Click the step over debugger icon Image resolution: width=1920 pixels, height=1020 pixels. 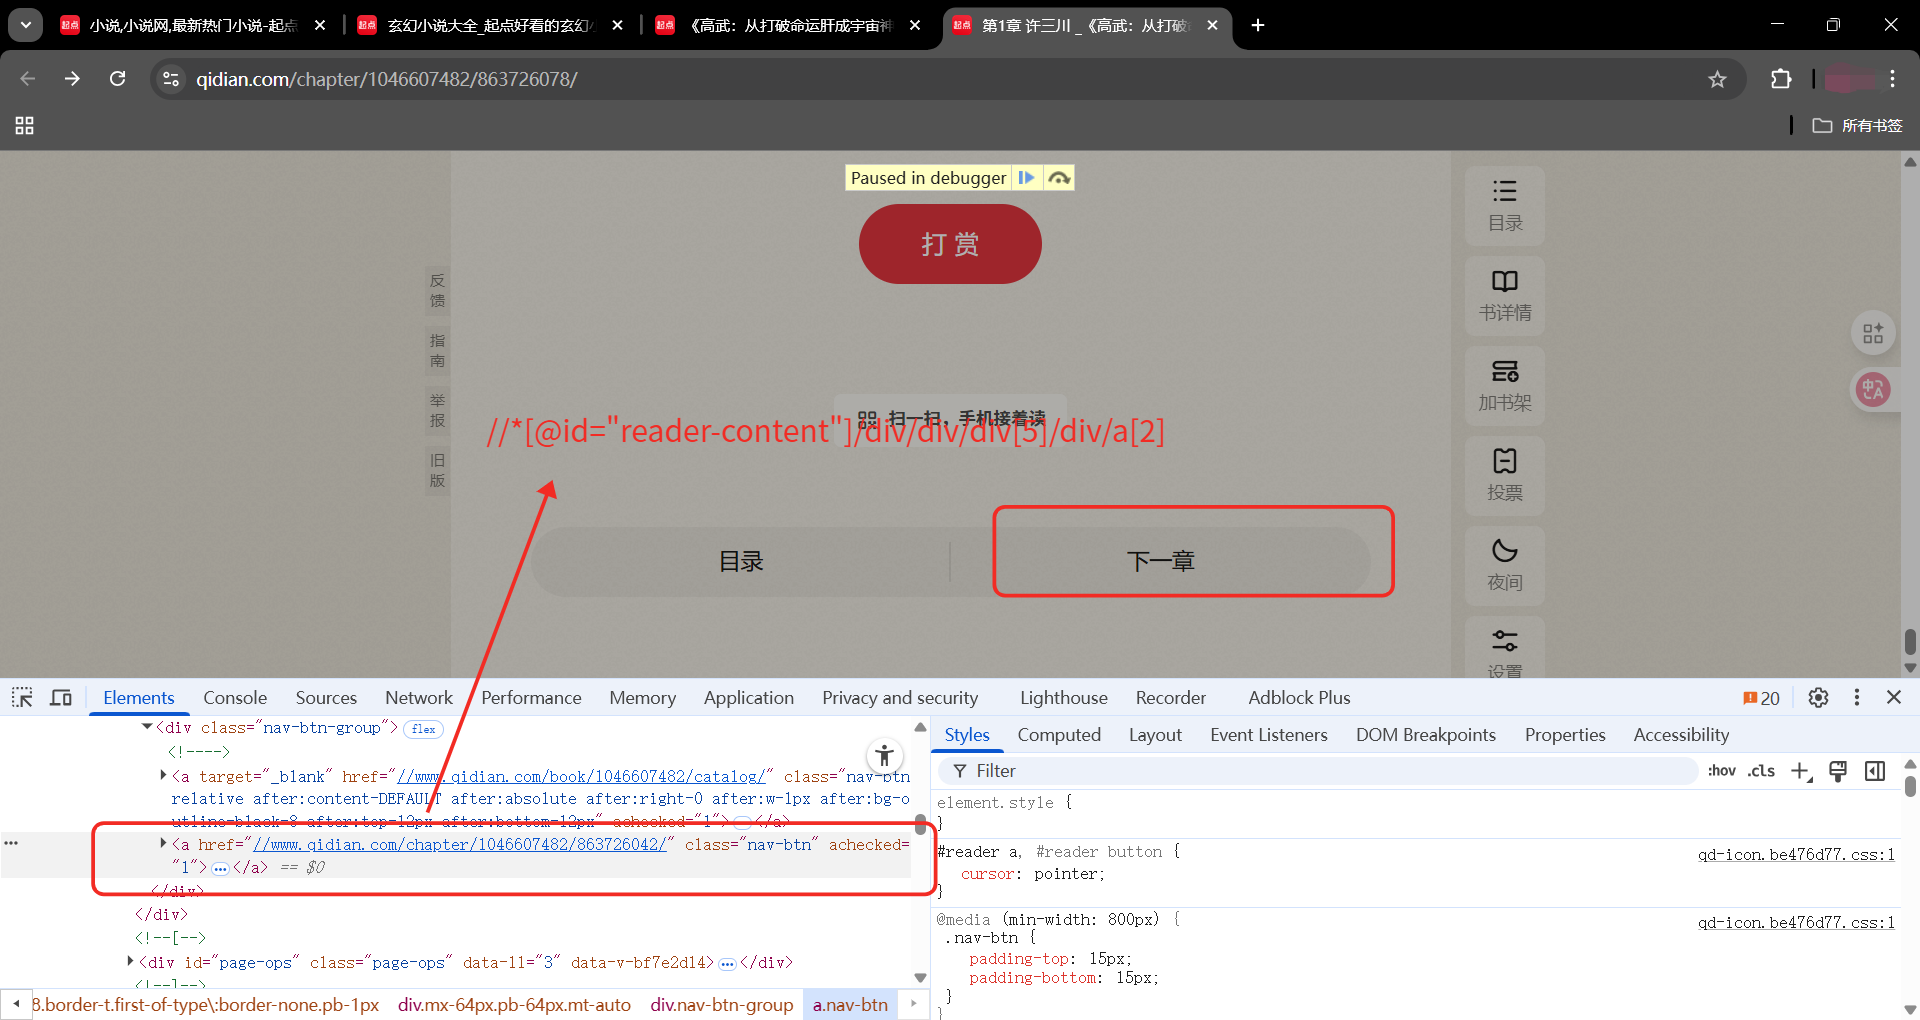point(1059,178)
